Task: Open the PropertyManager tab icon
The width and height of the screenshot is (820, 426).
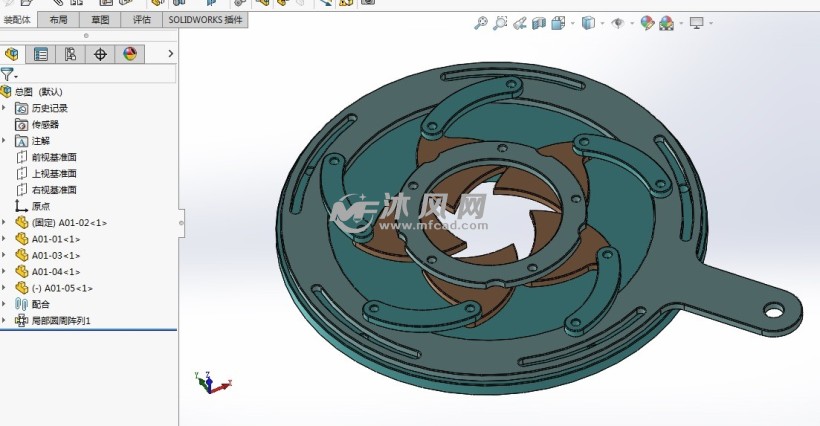Action: [41, 54]
